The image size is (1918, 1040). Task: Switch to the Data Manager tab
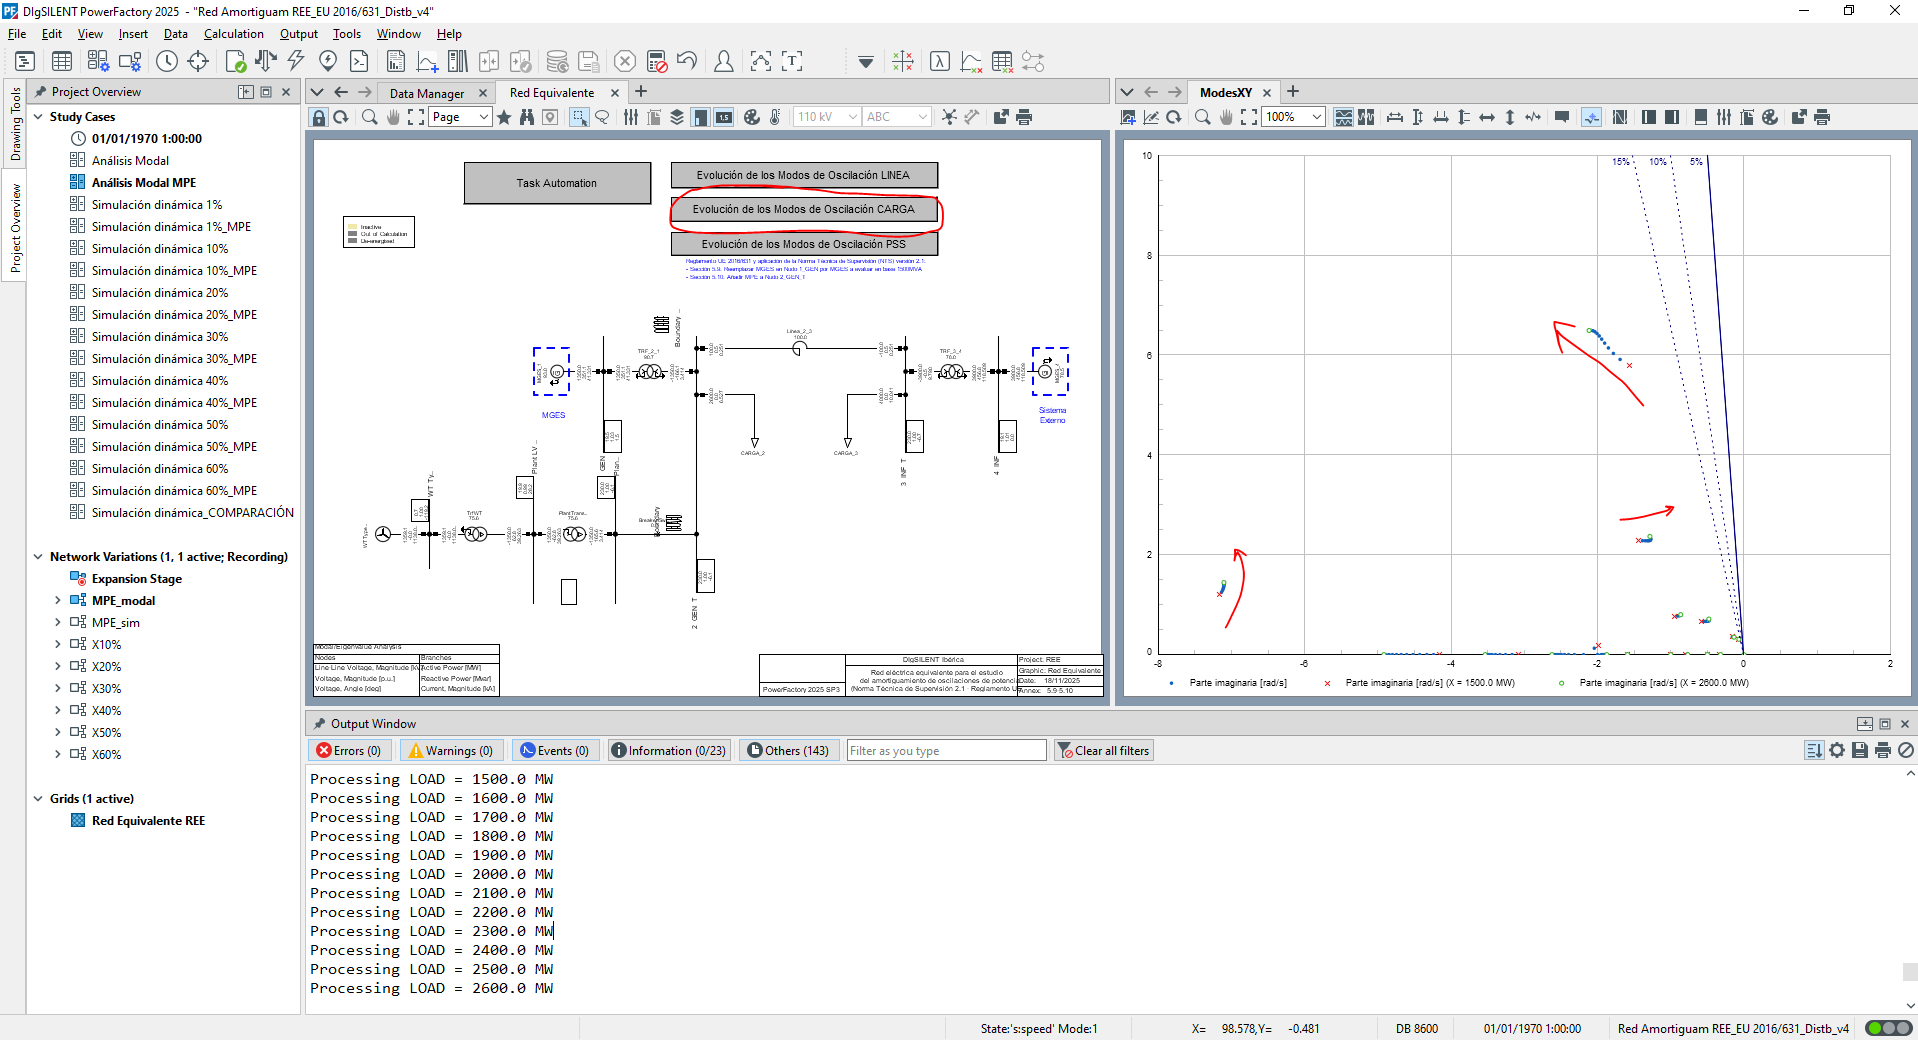pos(427,93)
